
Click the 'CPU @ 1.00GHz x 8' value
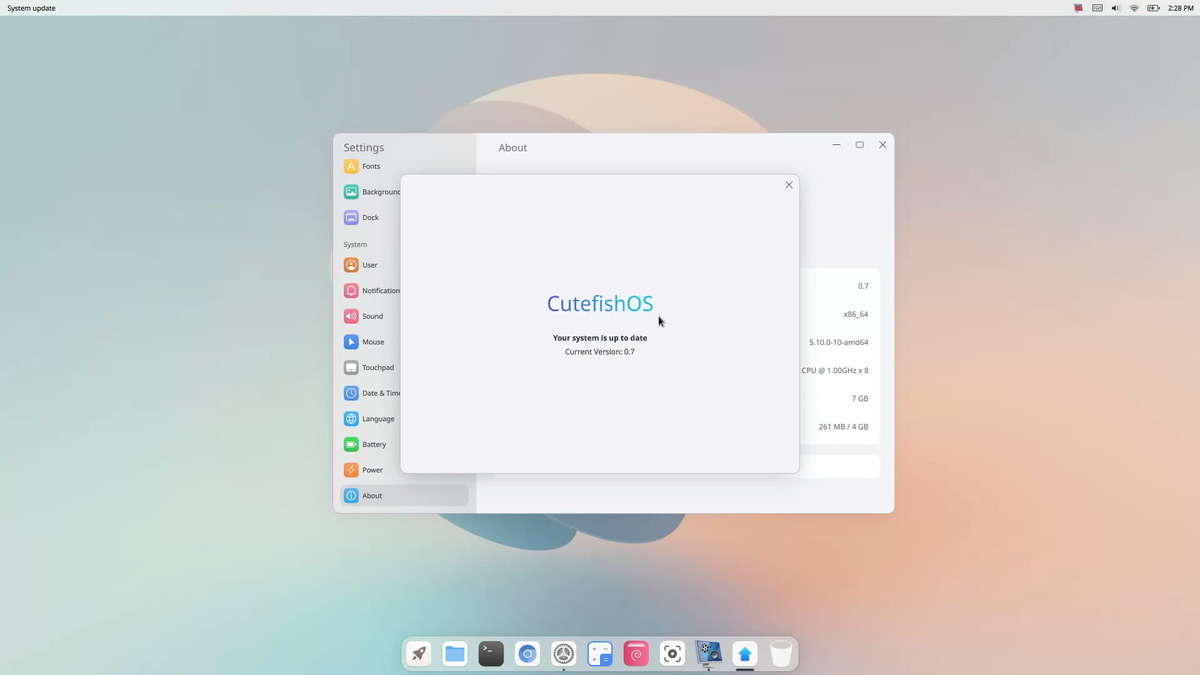[835, 370]
